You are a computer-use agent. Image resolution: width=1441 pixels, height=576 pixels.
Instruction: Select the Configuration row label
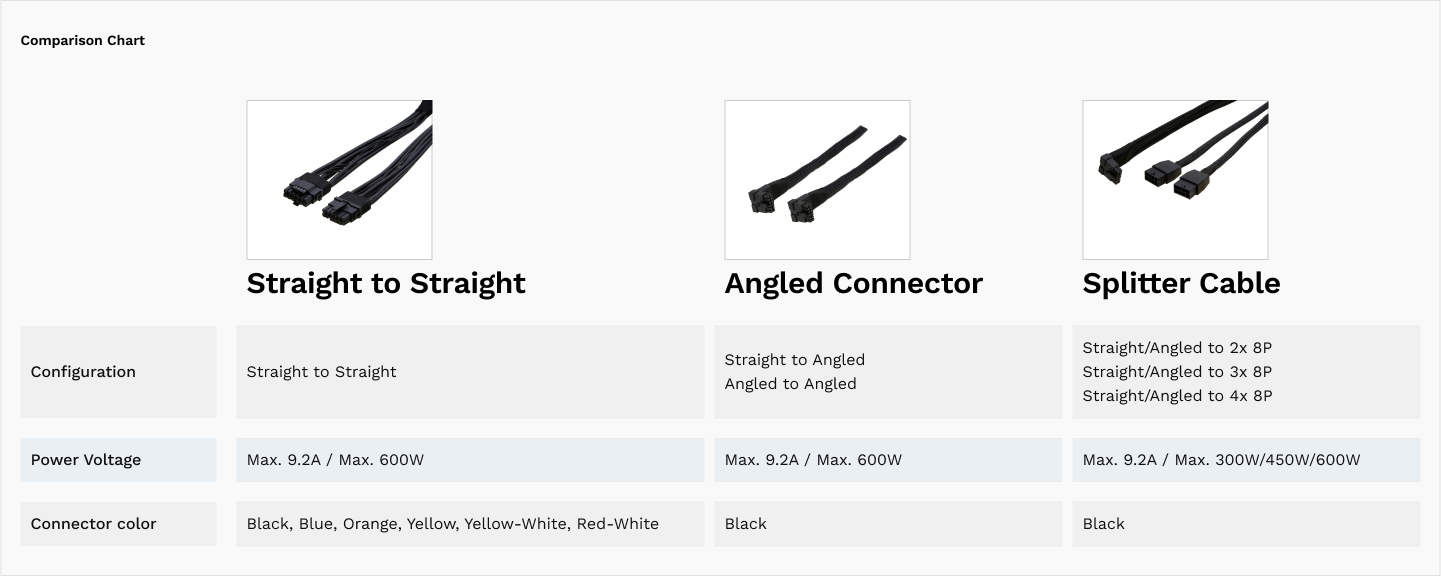point(83,372)
